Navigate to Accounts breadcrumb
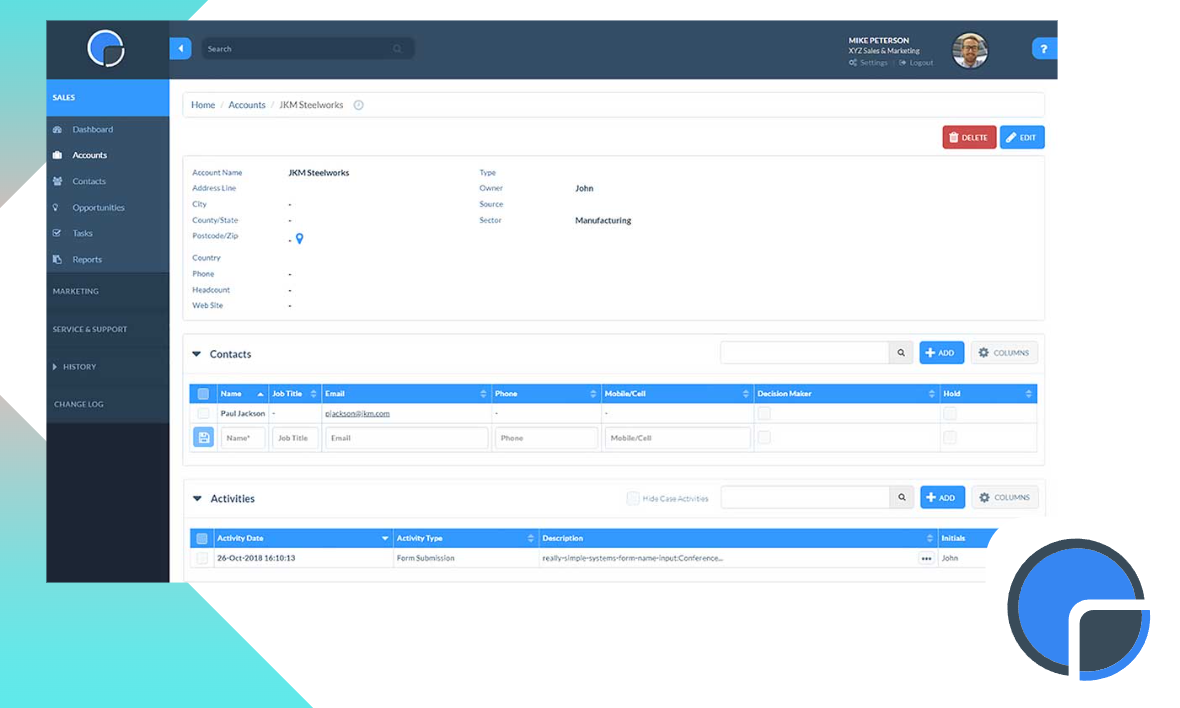Image resolution: width=1180 pixels, height=708 pixels. point(247,105)
